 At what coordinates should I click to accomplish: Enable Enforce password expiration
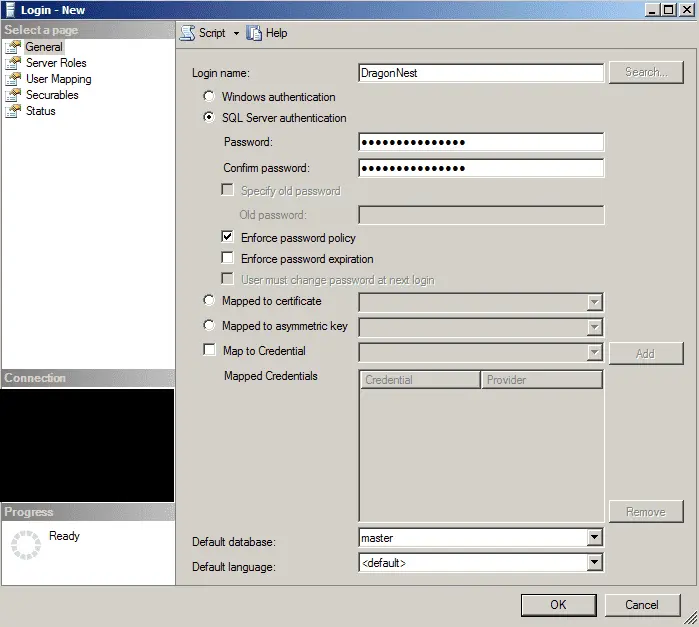(227, 258)
